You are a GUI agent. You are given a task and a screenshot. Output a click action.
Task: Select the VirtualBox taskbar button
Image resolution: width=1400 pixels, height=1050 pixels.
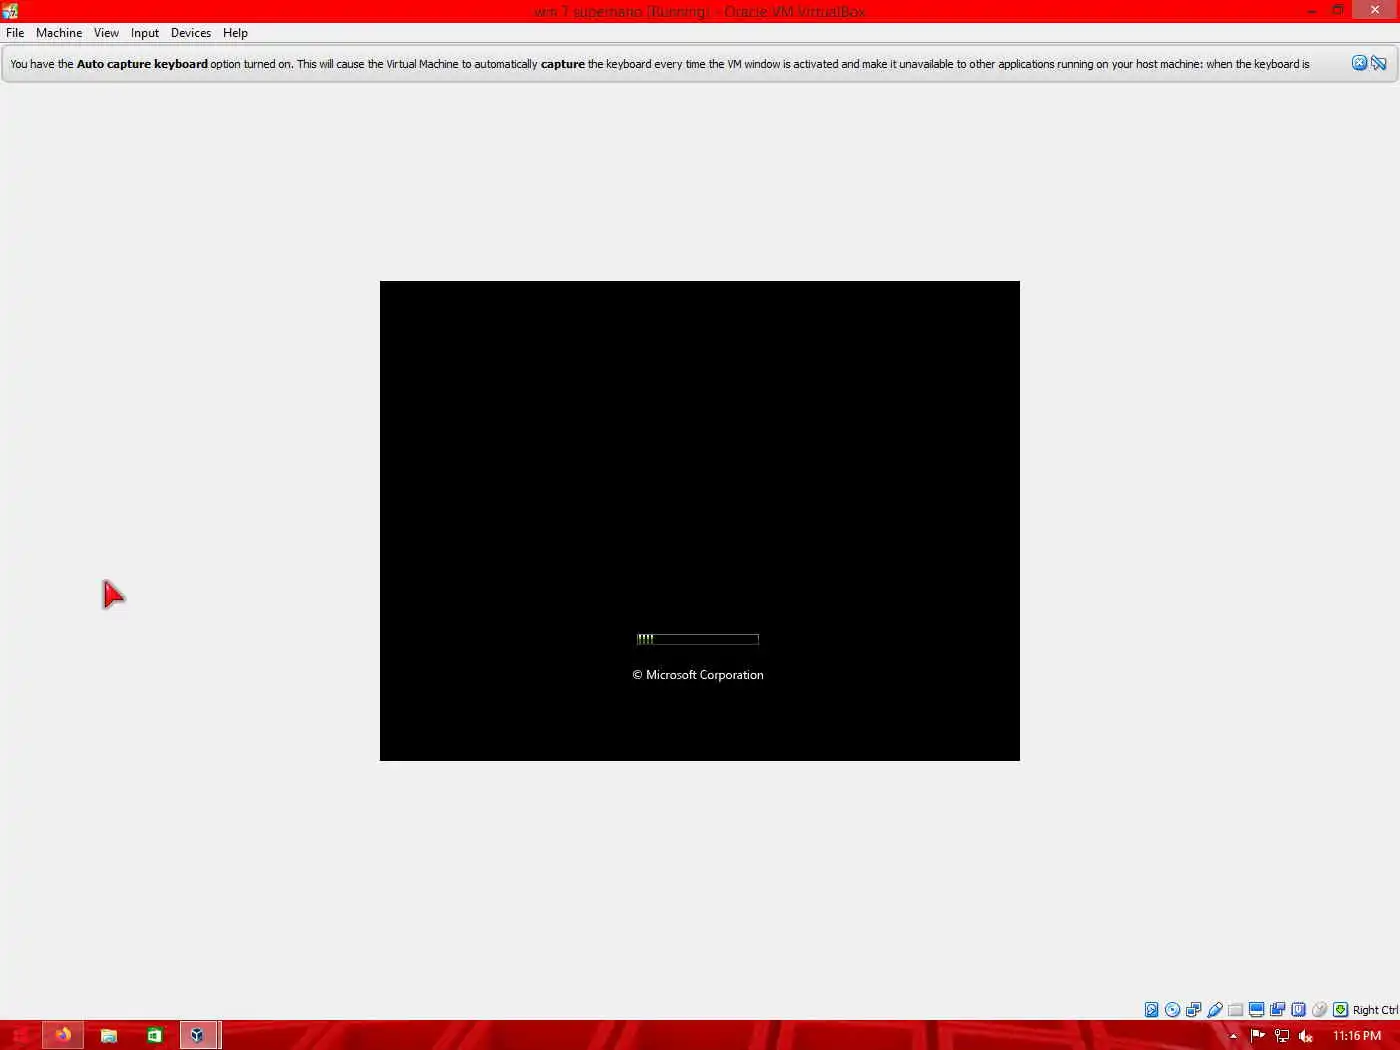click(x=198, y=1035)
